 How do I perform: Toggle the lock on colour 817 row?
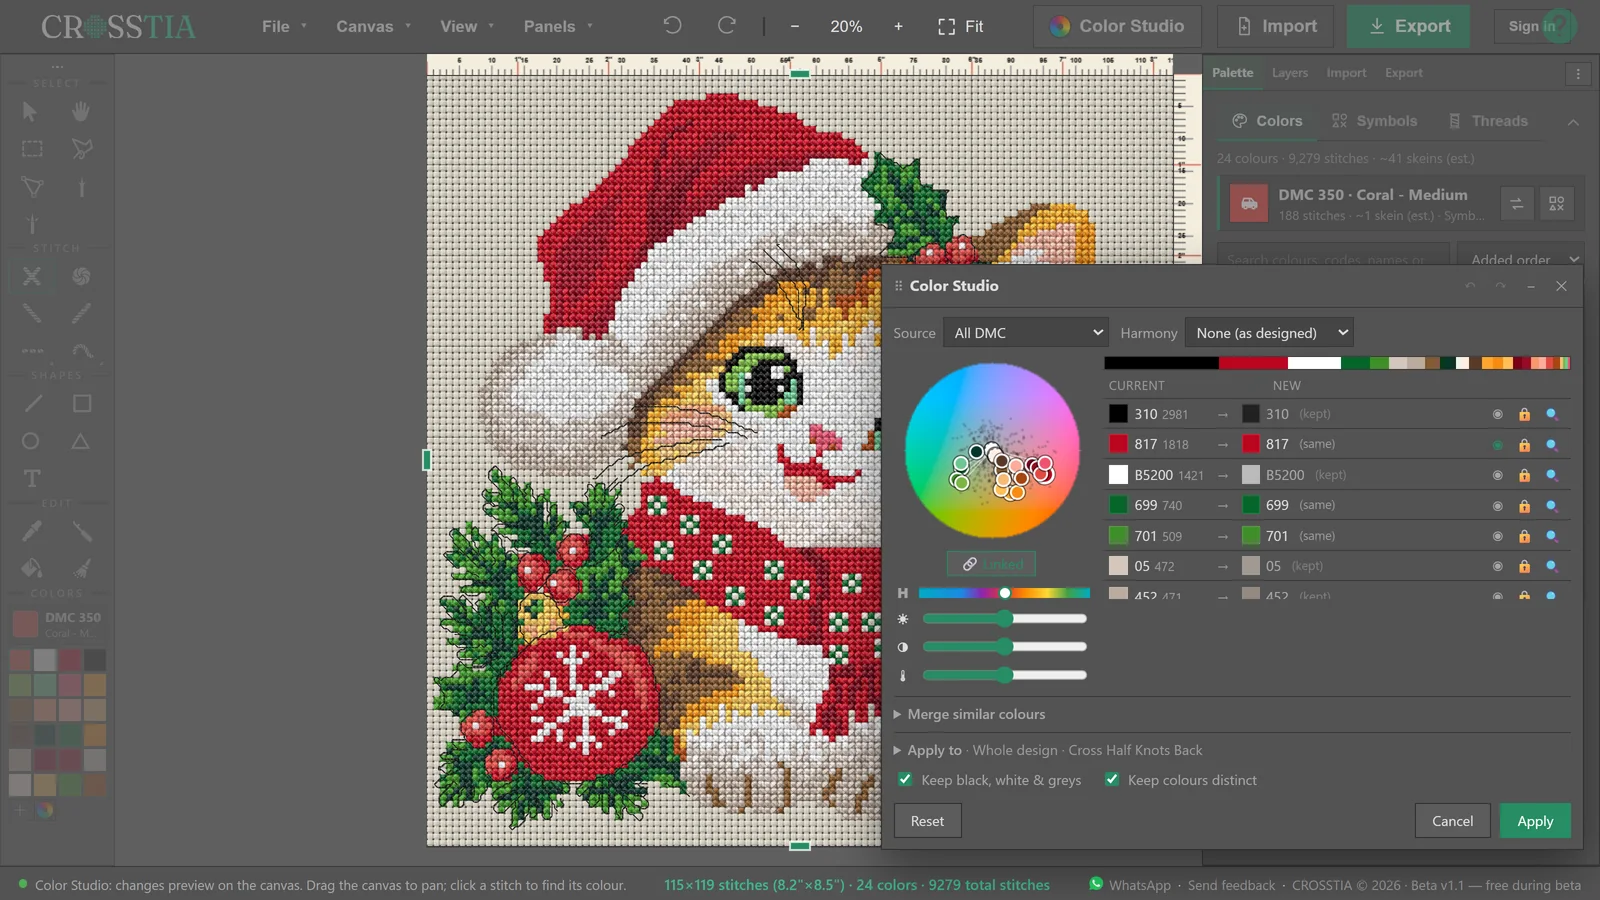[1524, 445]
